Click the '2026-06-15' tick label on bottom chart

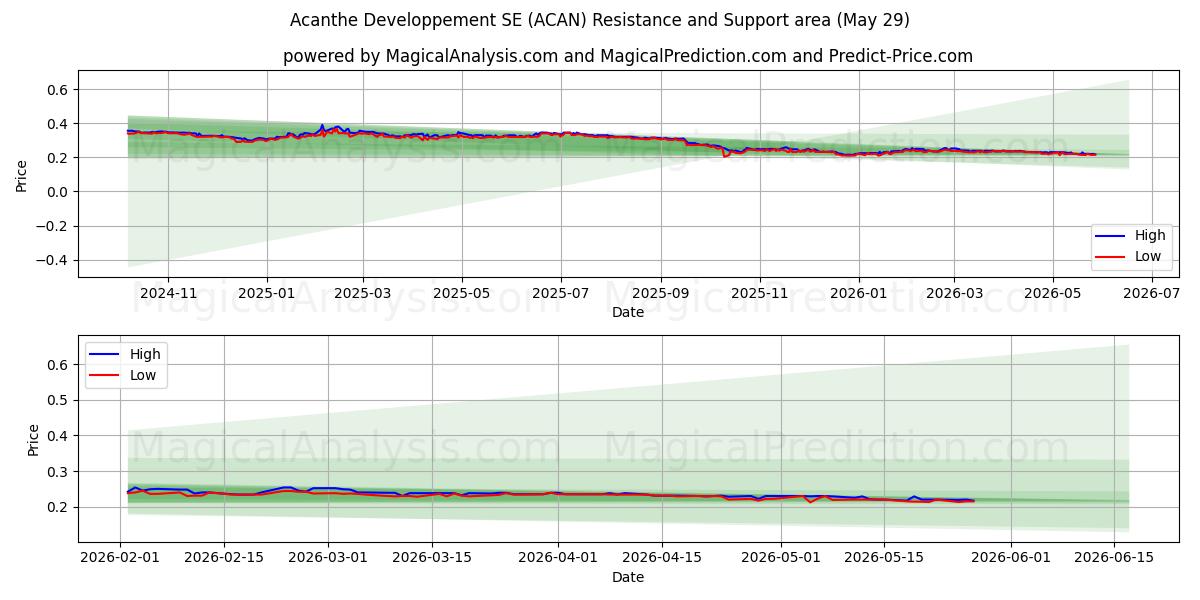(x=1113, y=557)
